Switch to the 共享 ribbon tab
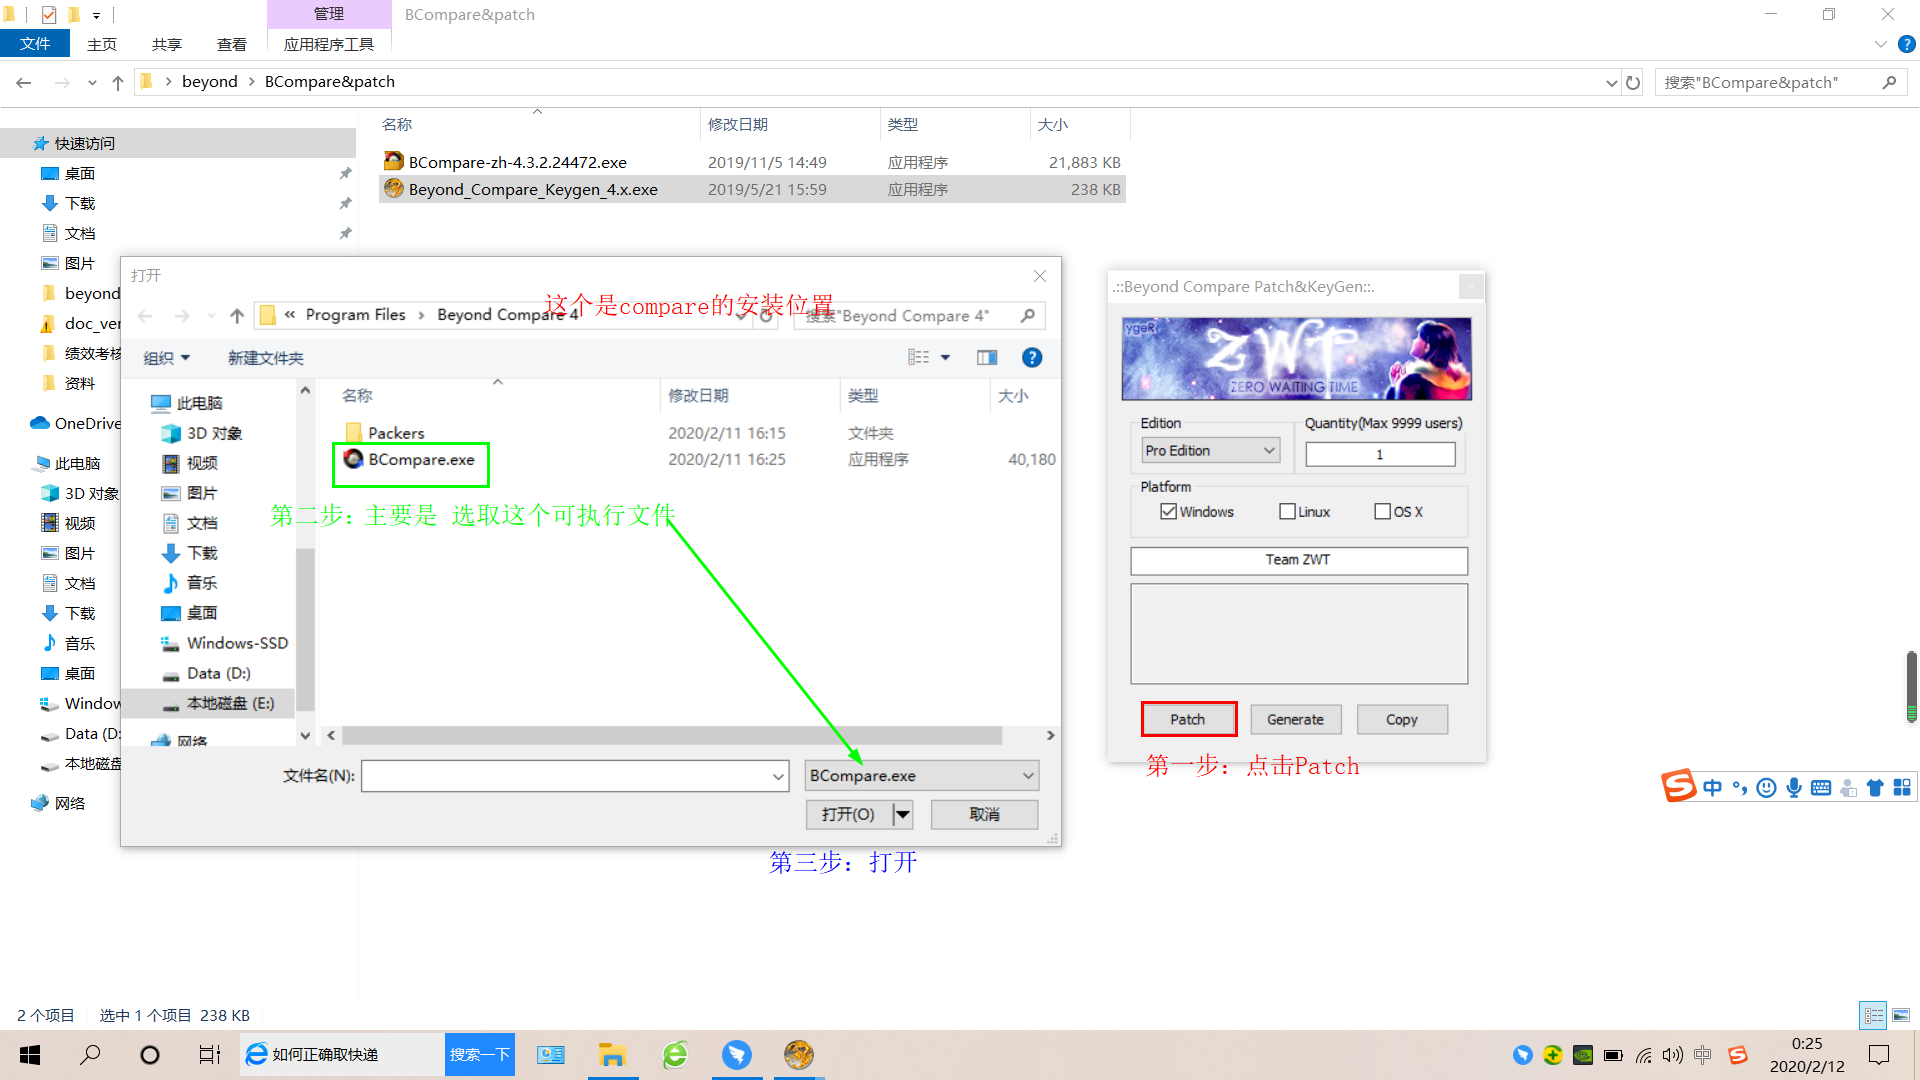The height and width of the screenshot is (1080, 1920). pos(166,44)
